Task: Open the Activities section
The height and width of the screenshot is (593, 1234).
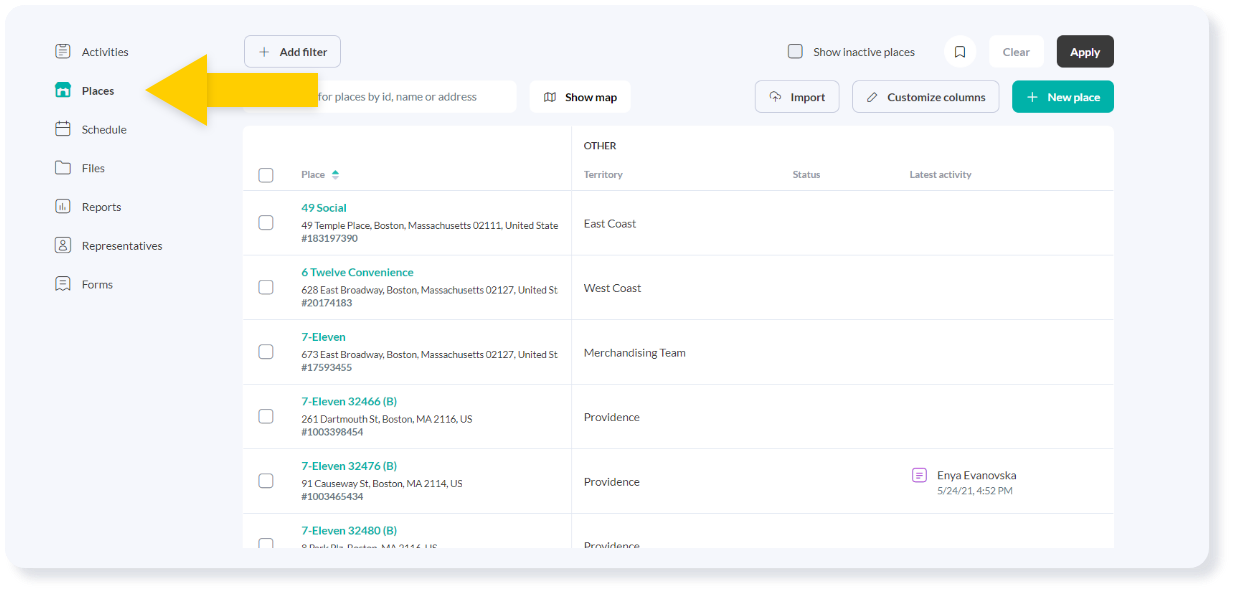Action: pos(105,52)
